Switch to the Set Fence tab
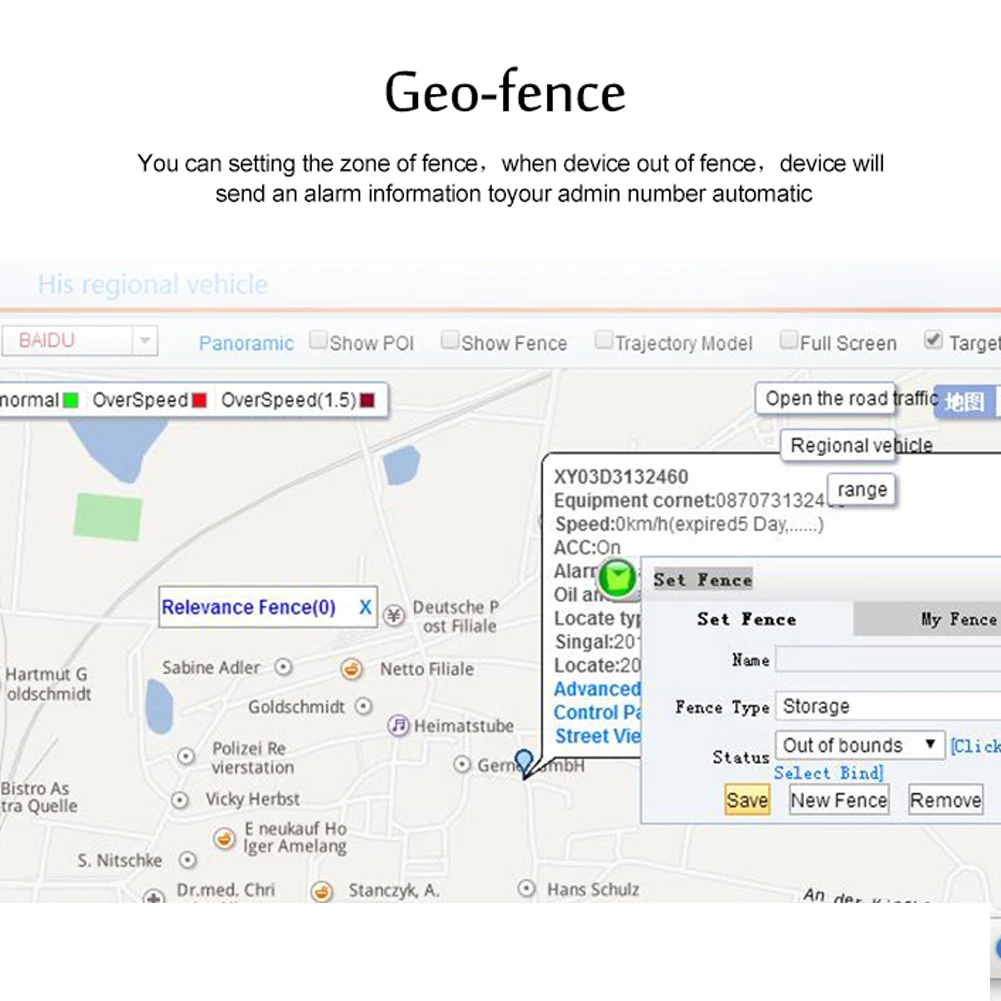1001x1001 pixels. pos(746,619)
